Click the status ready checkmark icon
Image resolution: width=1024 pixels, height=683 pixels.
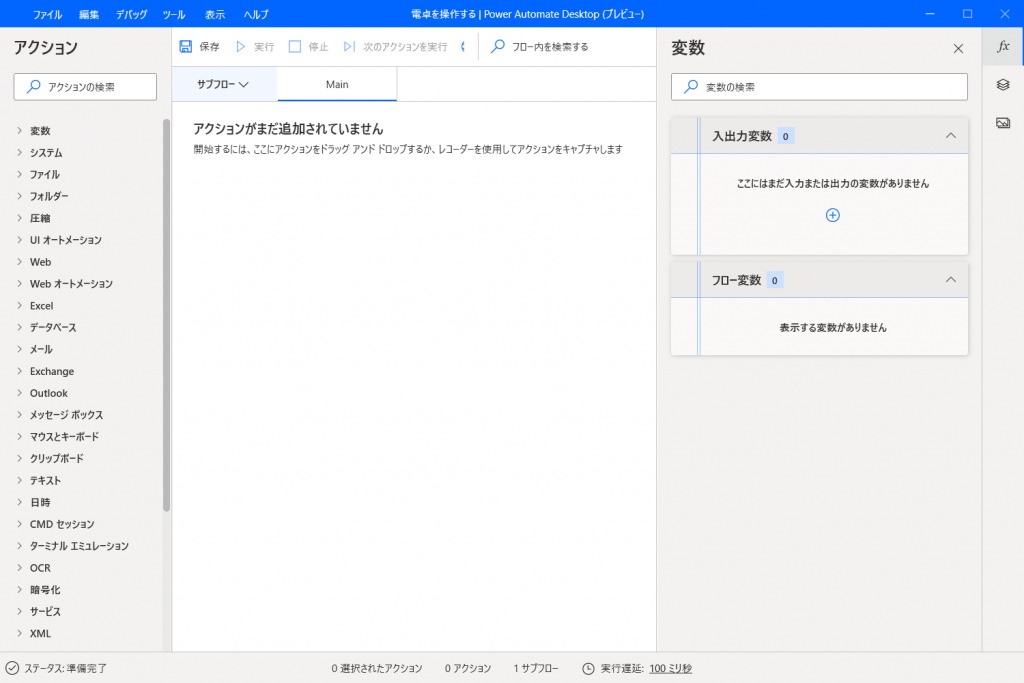click(x=12, y=668)
